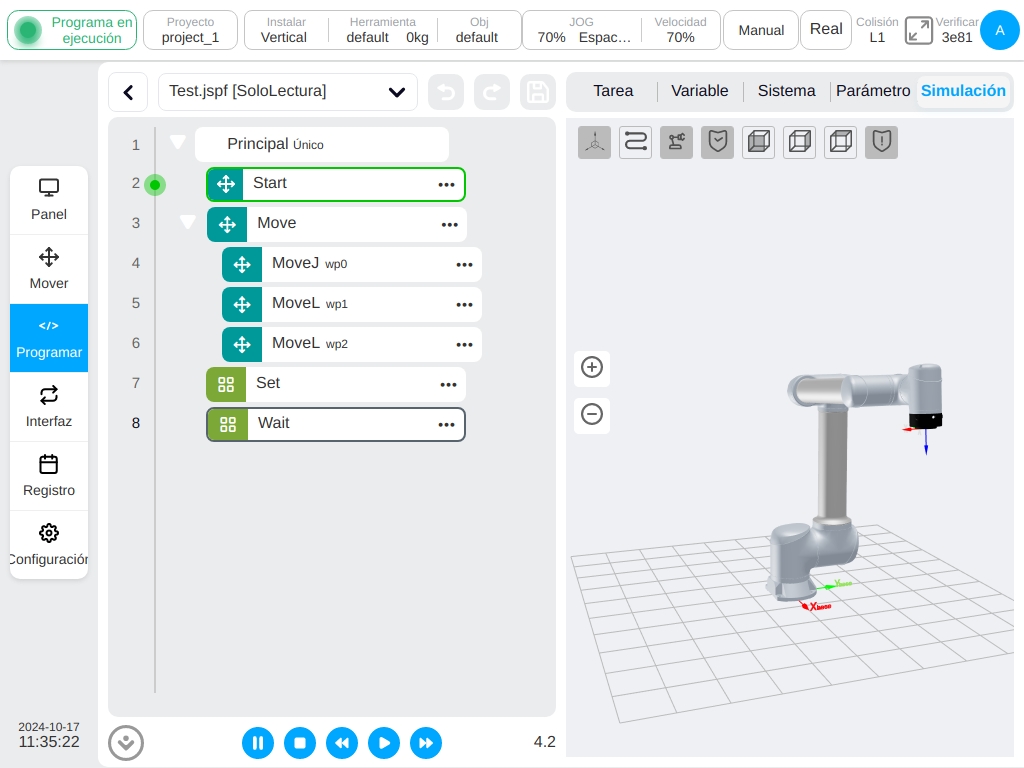Viewport: 1024px width, 768px height.
Task: Click the Programa en ejecución status button
Action: point(72,30)
